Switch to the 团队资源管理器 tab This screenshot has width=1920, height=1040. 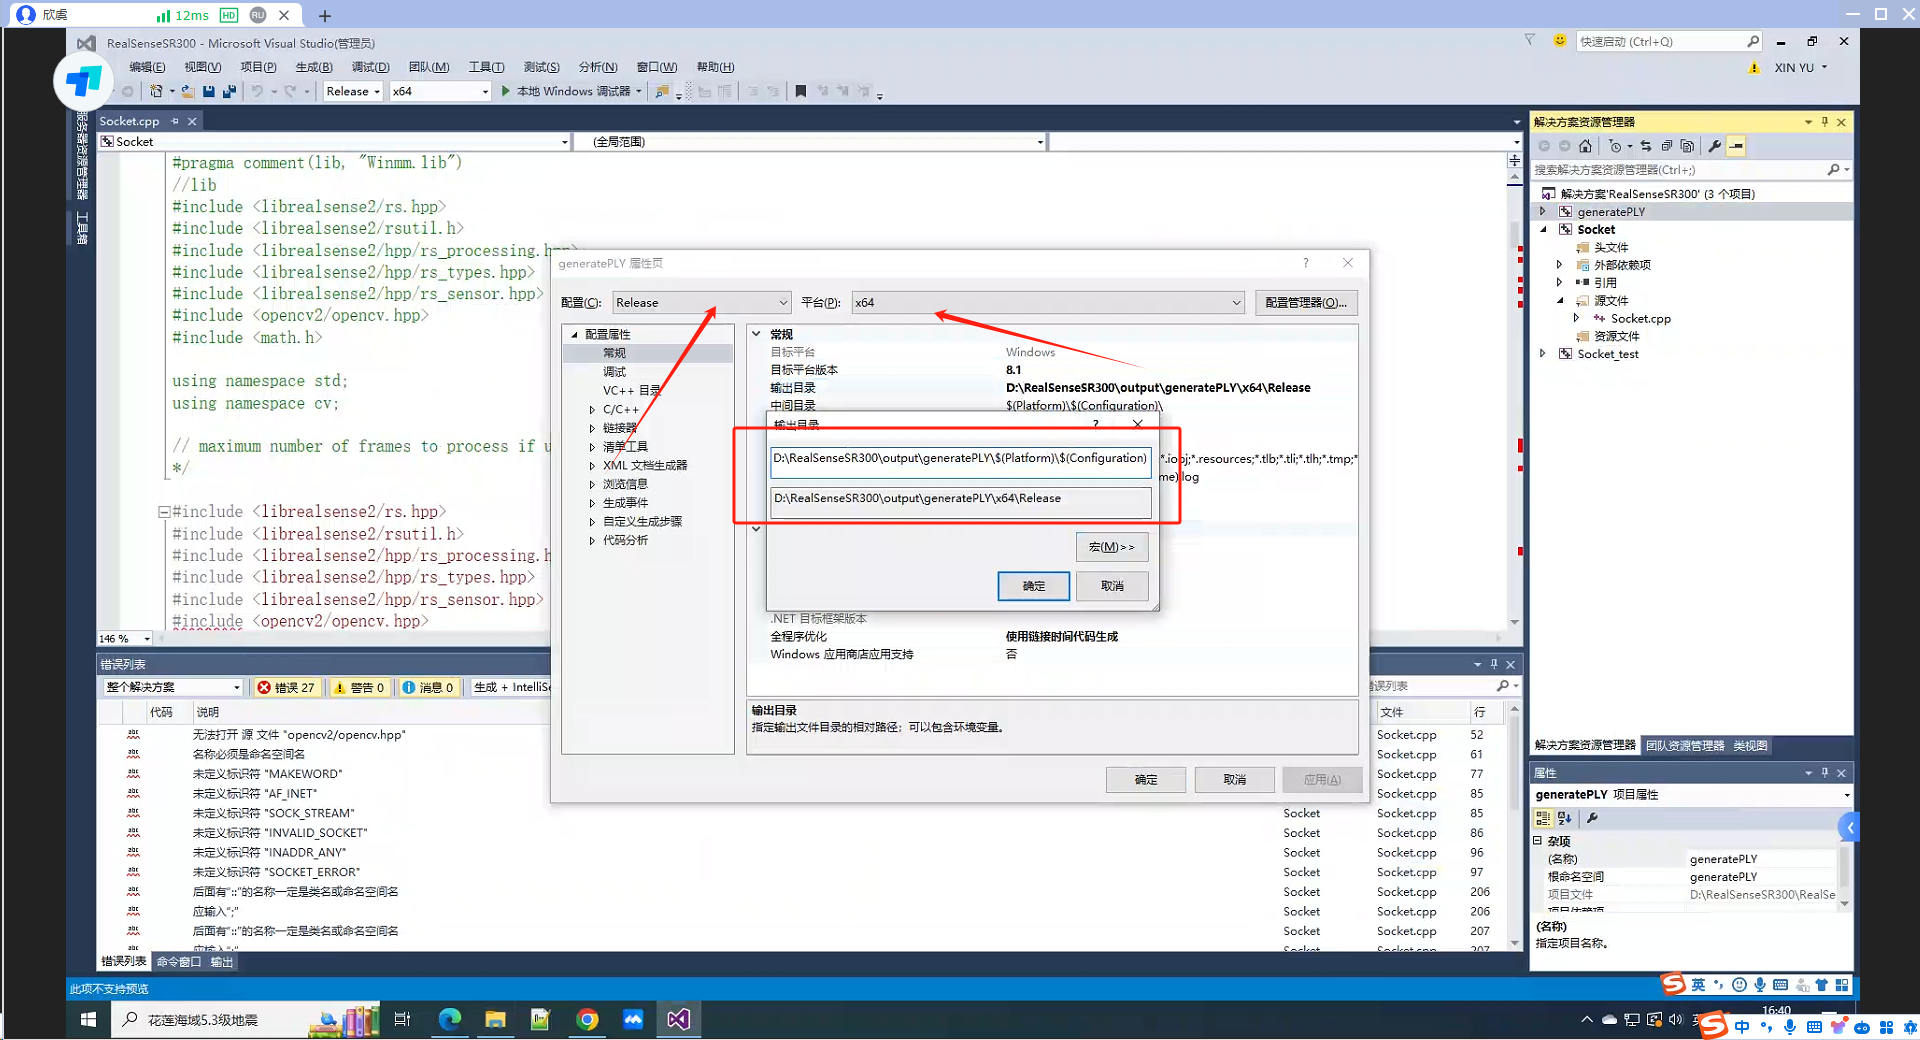[1685, 746]
